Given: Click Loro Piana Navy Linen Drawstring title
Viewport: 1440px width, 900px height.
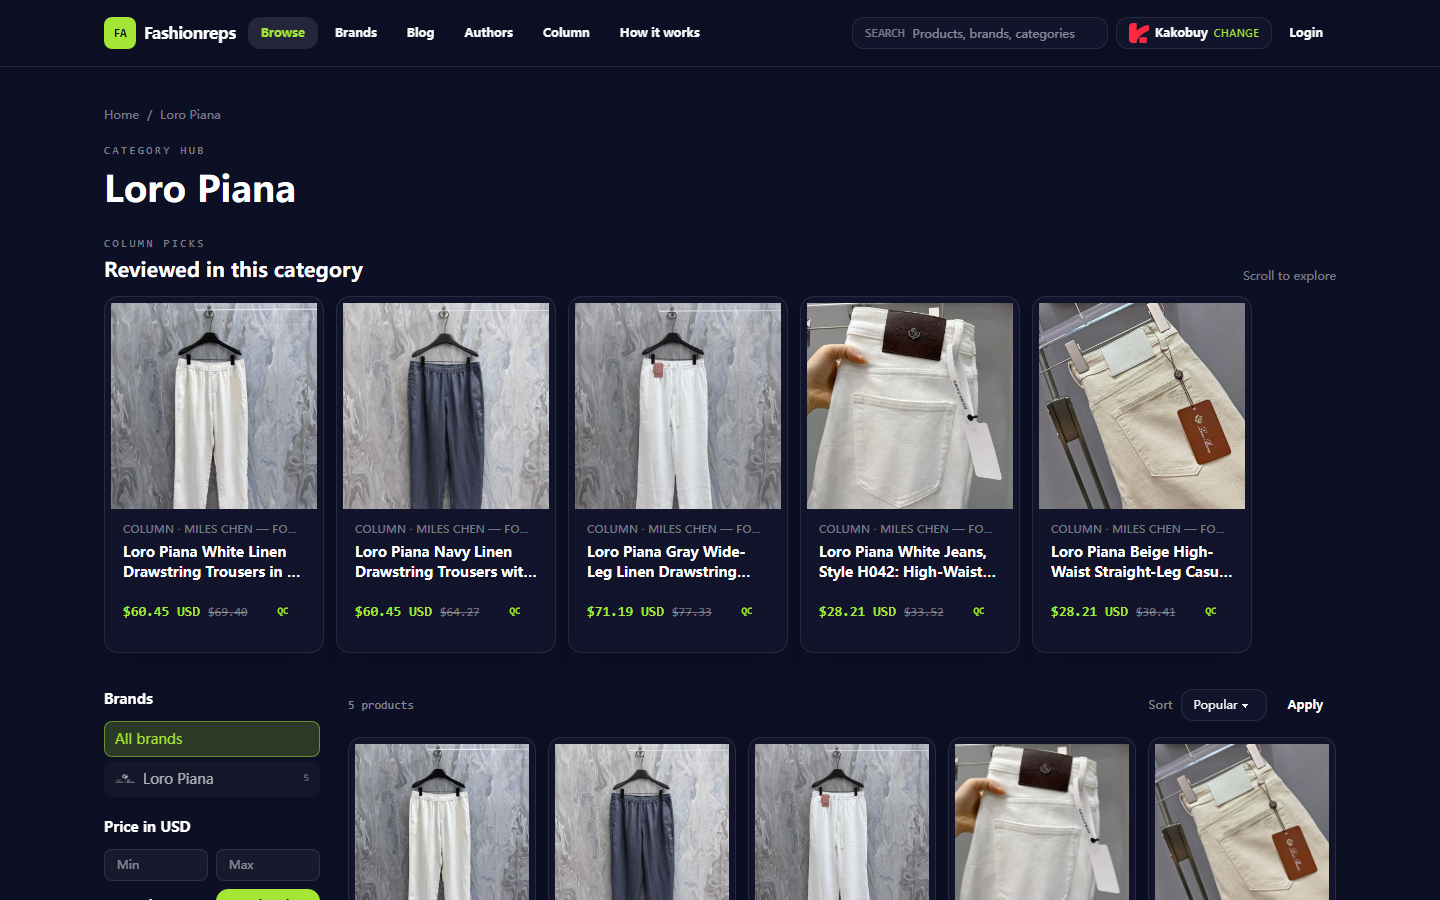Looking at the screenshot, I should pyautogui.click(x=446, y=562).
